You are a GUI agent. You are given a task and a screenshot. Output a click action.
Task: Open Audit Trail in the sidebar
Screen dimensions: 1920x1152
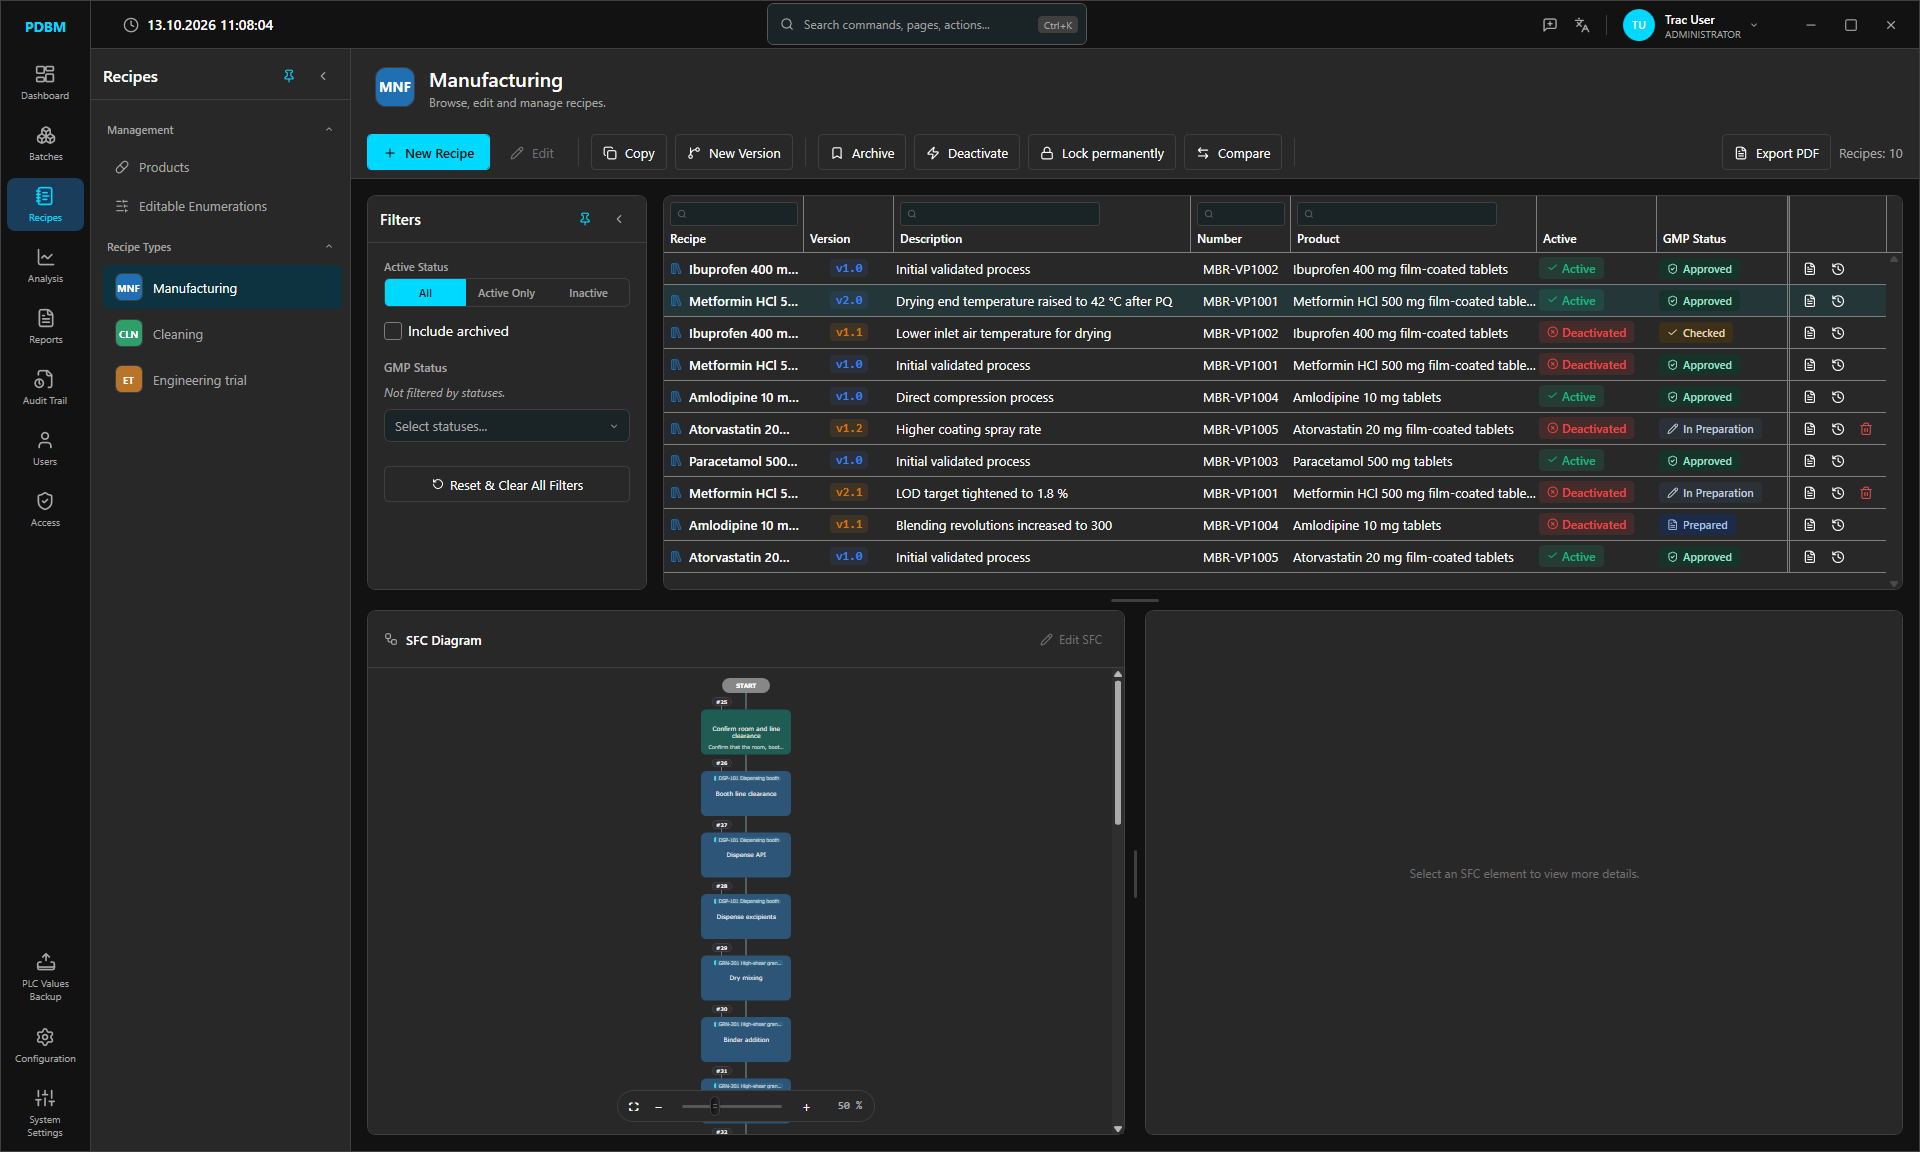tap(45, 387)
